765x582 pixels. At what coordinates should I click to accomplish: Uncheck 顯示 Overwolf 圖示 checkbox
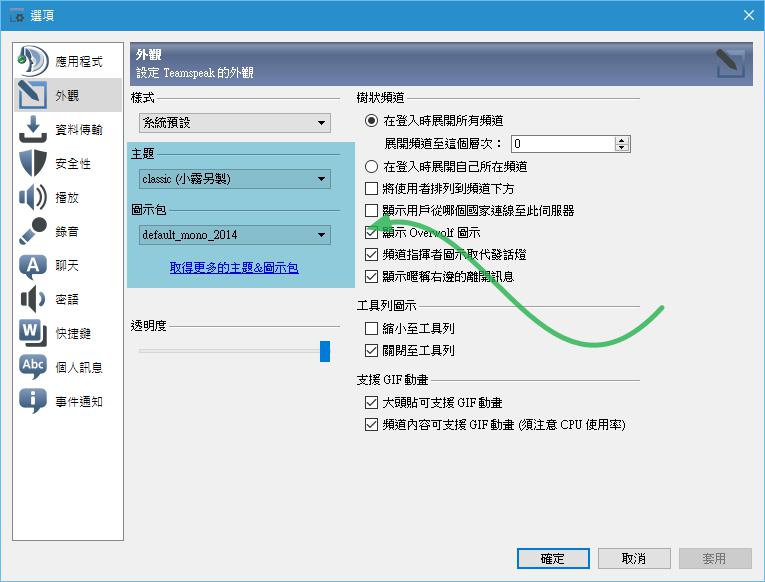click(371, 233)
